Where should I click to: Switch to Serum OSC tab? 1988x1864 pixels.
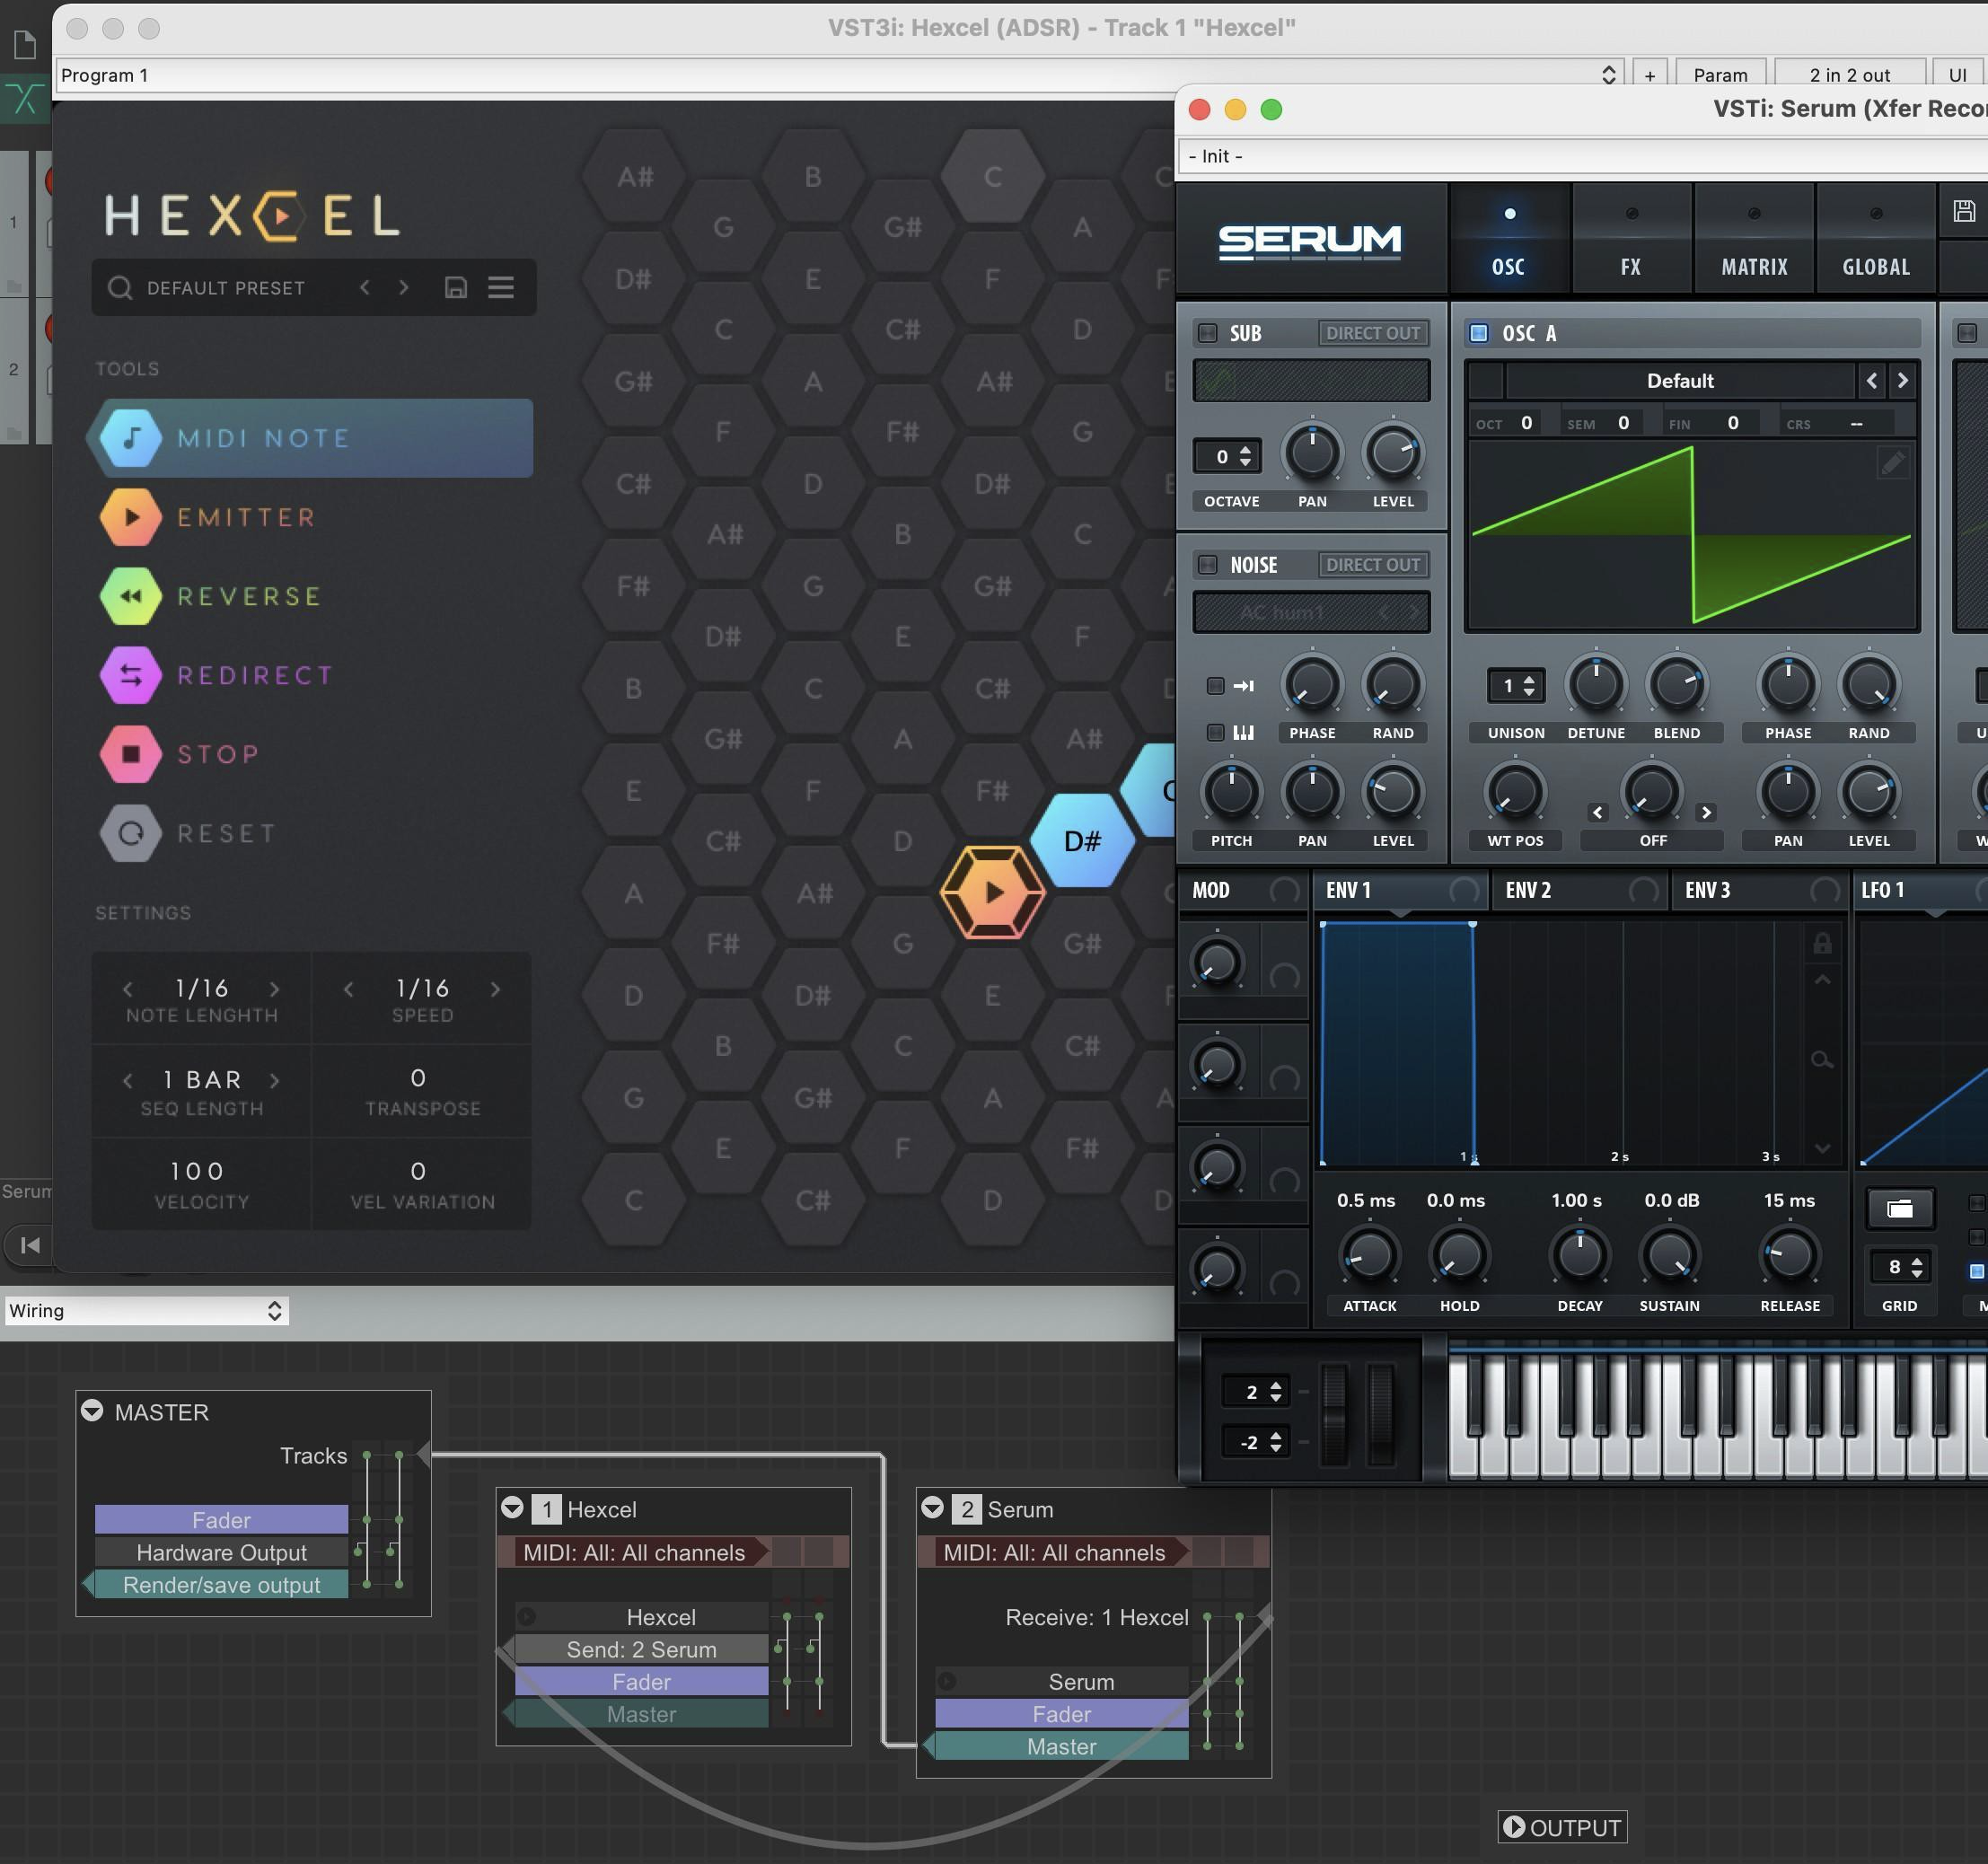(x=1509, y=240)
